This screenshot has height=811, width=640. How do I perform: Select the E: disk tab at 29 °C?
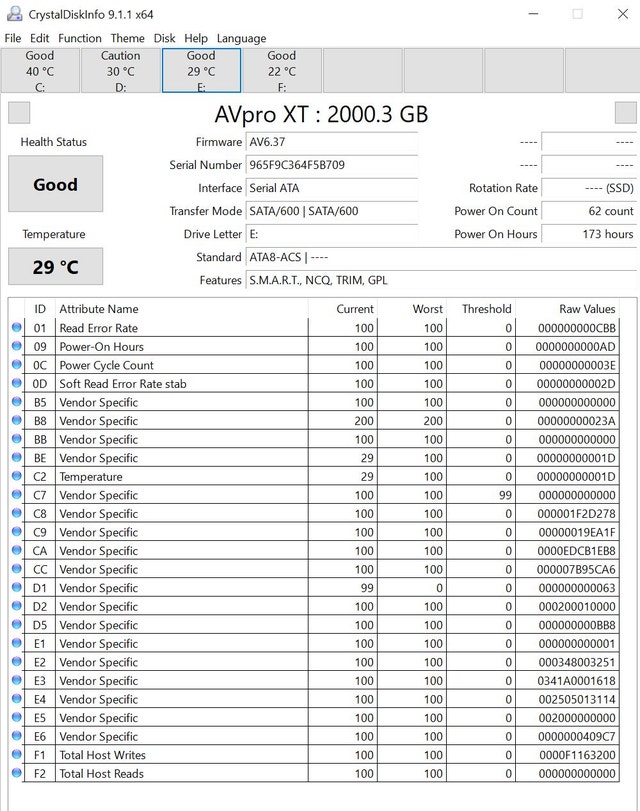pyautogui.click(x=201, y=71)
